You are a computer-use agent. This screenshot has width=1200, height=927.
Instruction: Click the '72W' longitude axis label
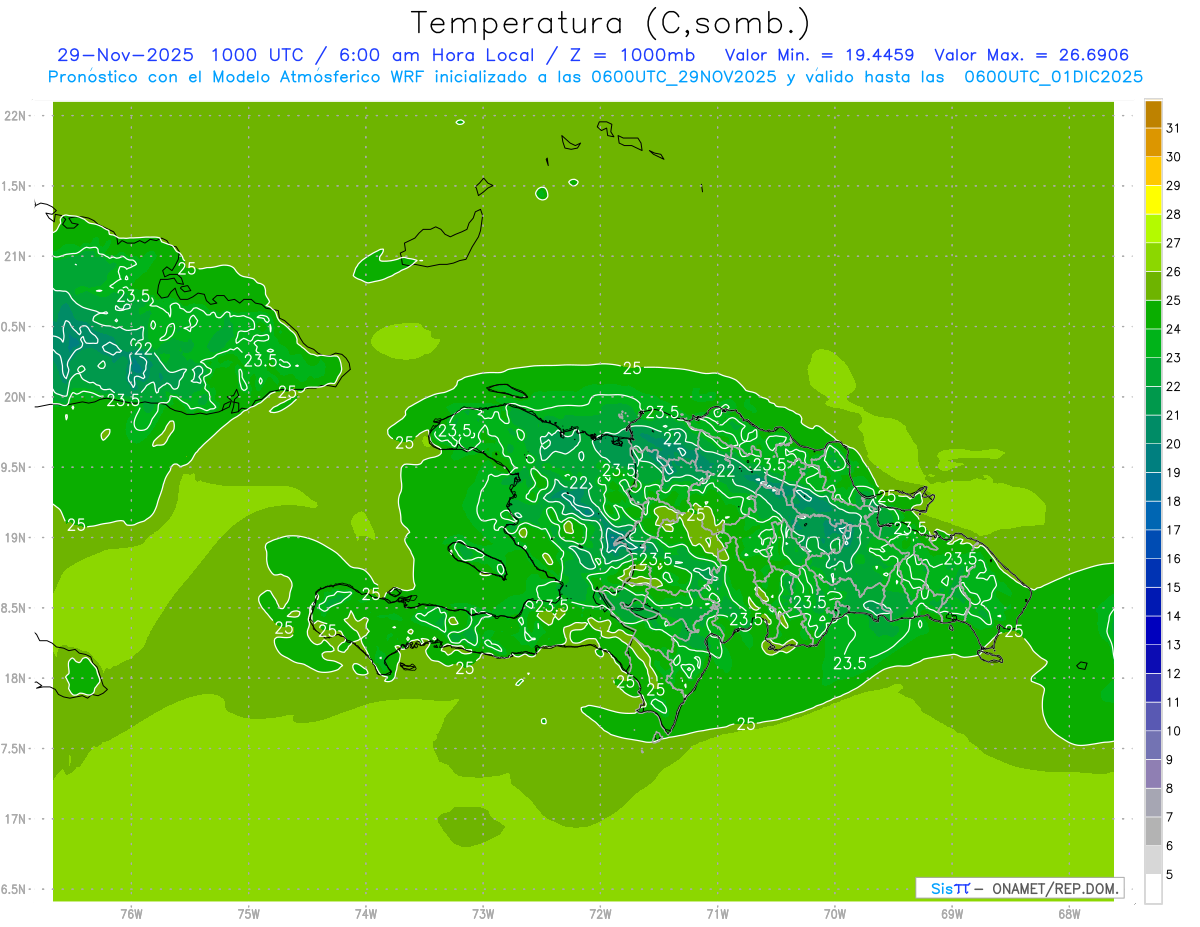600,914
